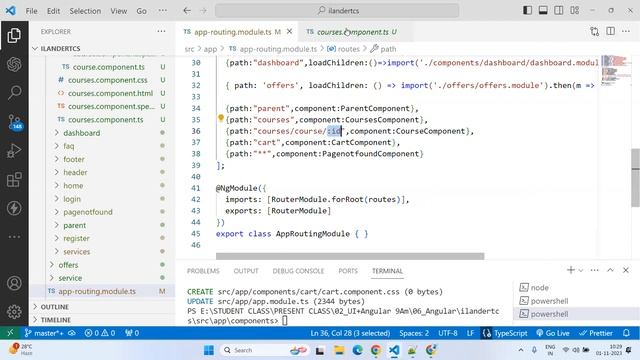Image resolution: width=640 pixels, height=360 pixels.
Task: Expand the register folder
Action: click(102, 238)
